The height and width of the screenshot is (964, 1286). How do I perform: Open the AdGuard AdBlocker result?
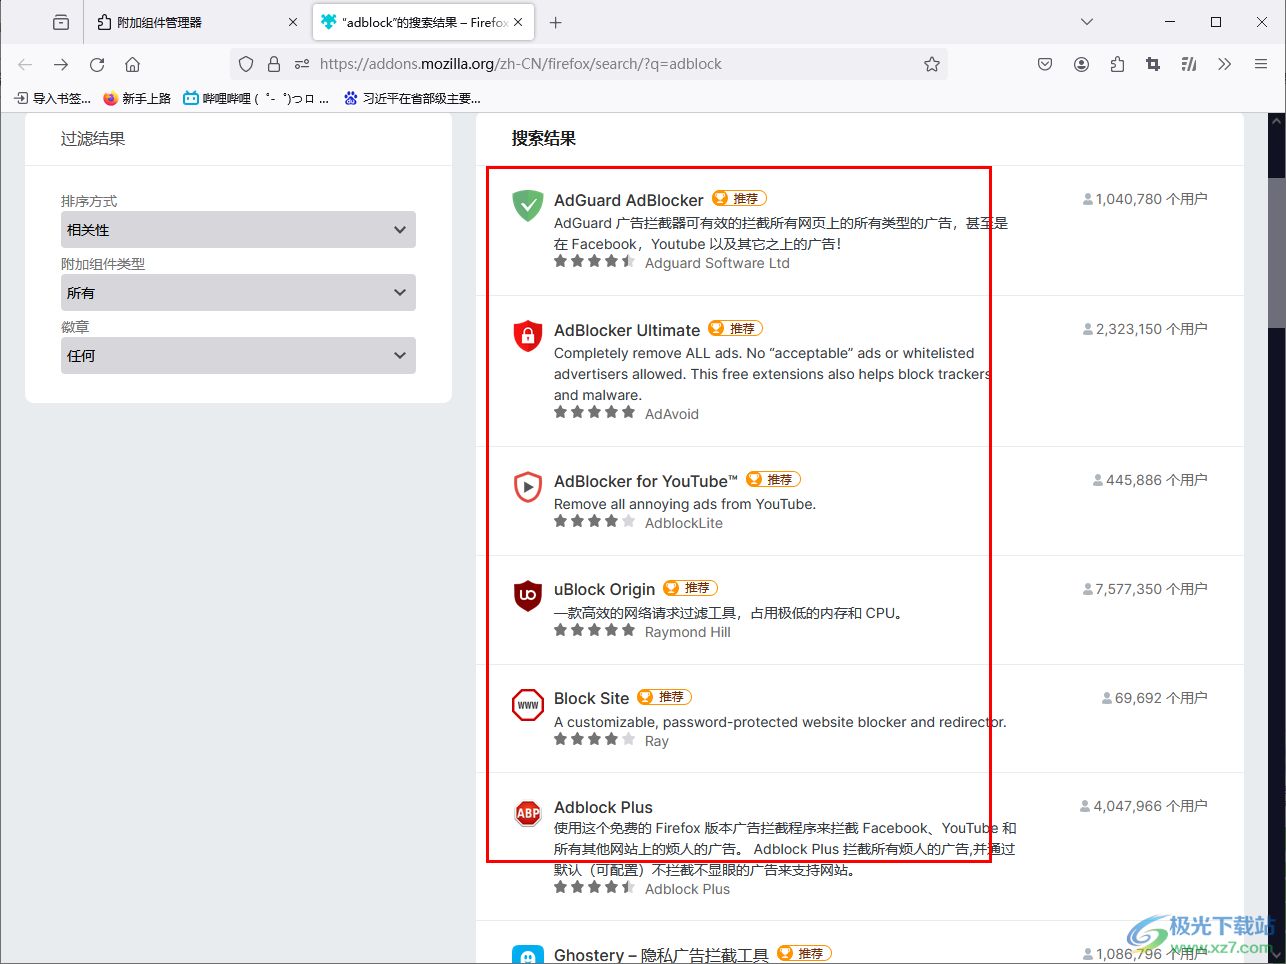(x=629, y=200)
